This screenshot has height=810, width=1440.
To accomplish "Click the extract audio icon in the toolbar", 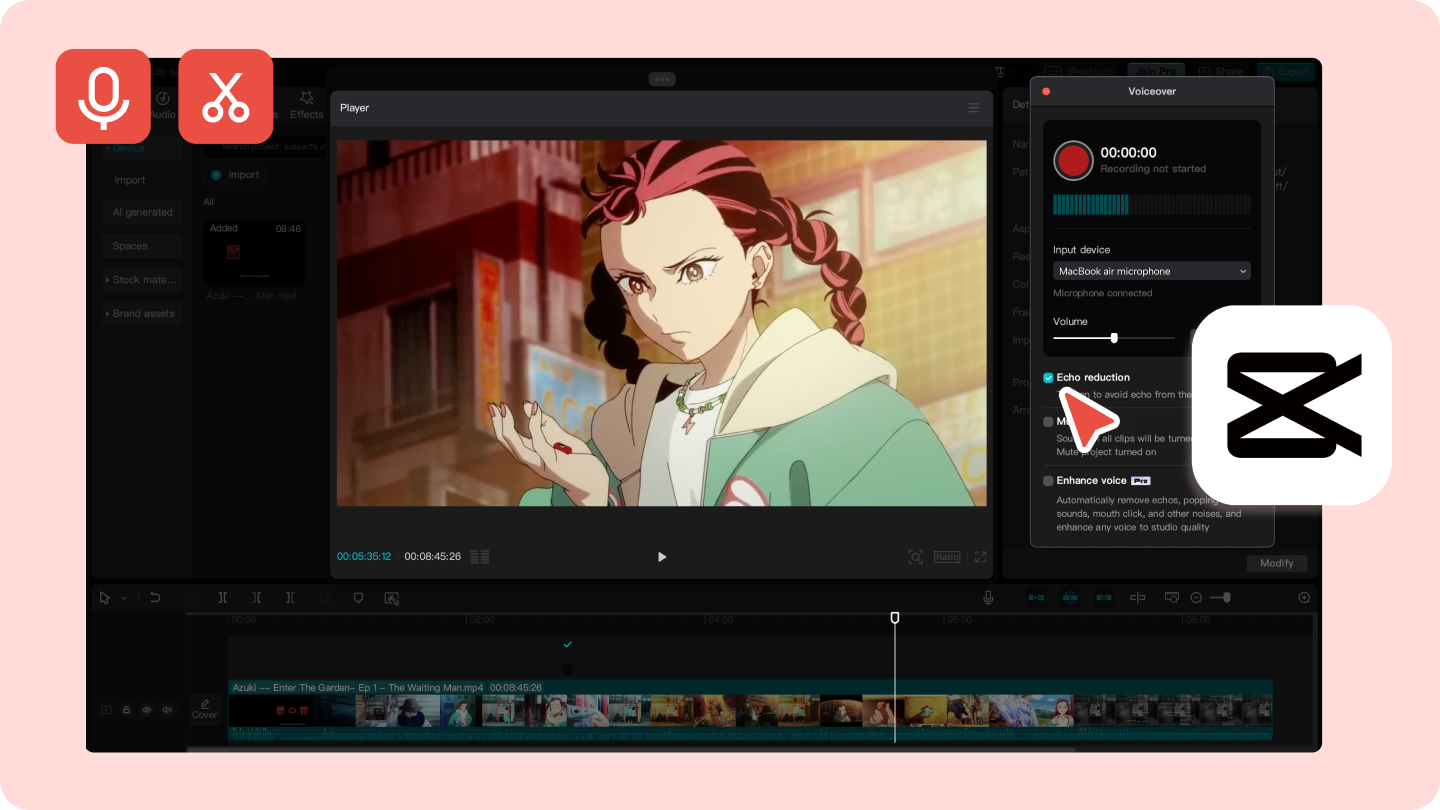I will pyautogui.click(x=391, y=597).
